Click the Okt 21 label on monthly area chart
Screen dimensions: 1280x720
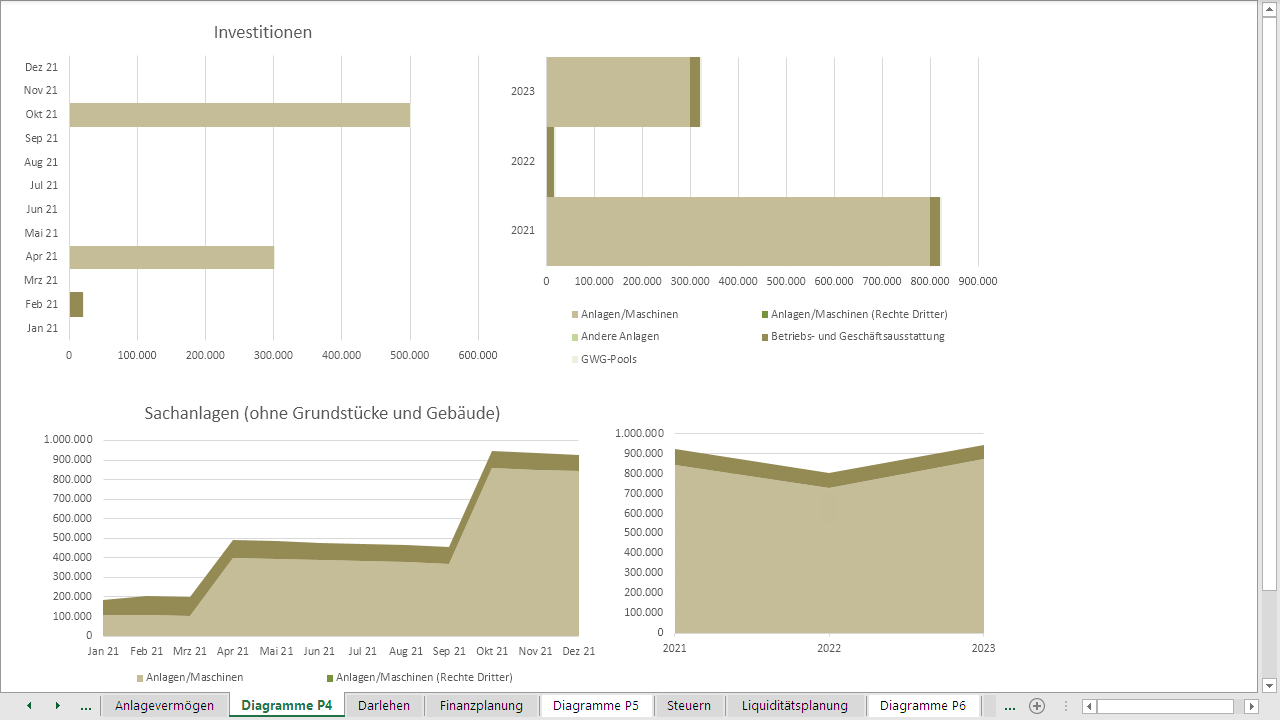tap(491, 651)
